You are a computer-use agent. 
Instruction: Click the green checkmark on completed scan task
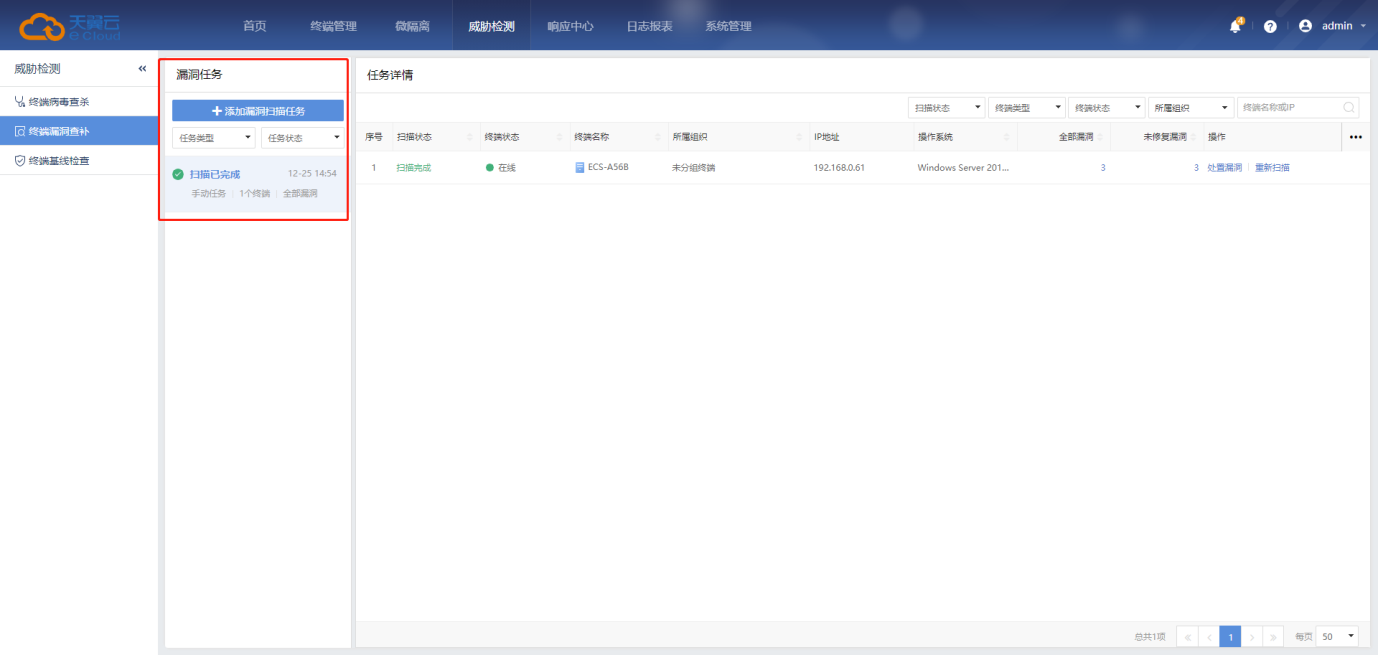click(178, 174)
